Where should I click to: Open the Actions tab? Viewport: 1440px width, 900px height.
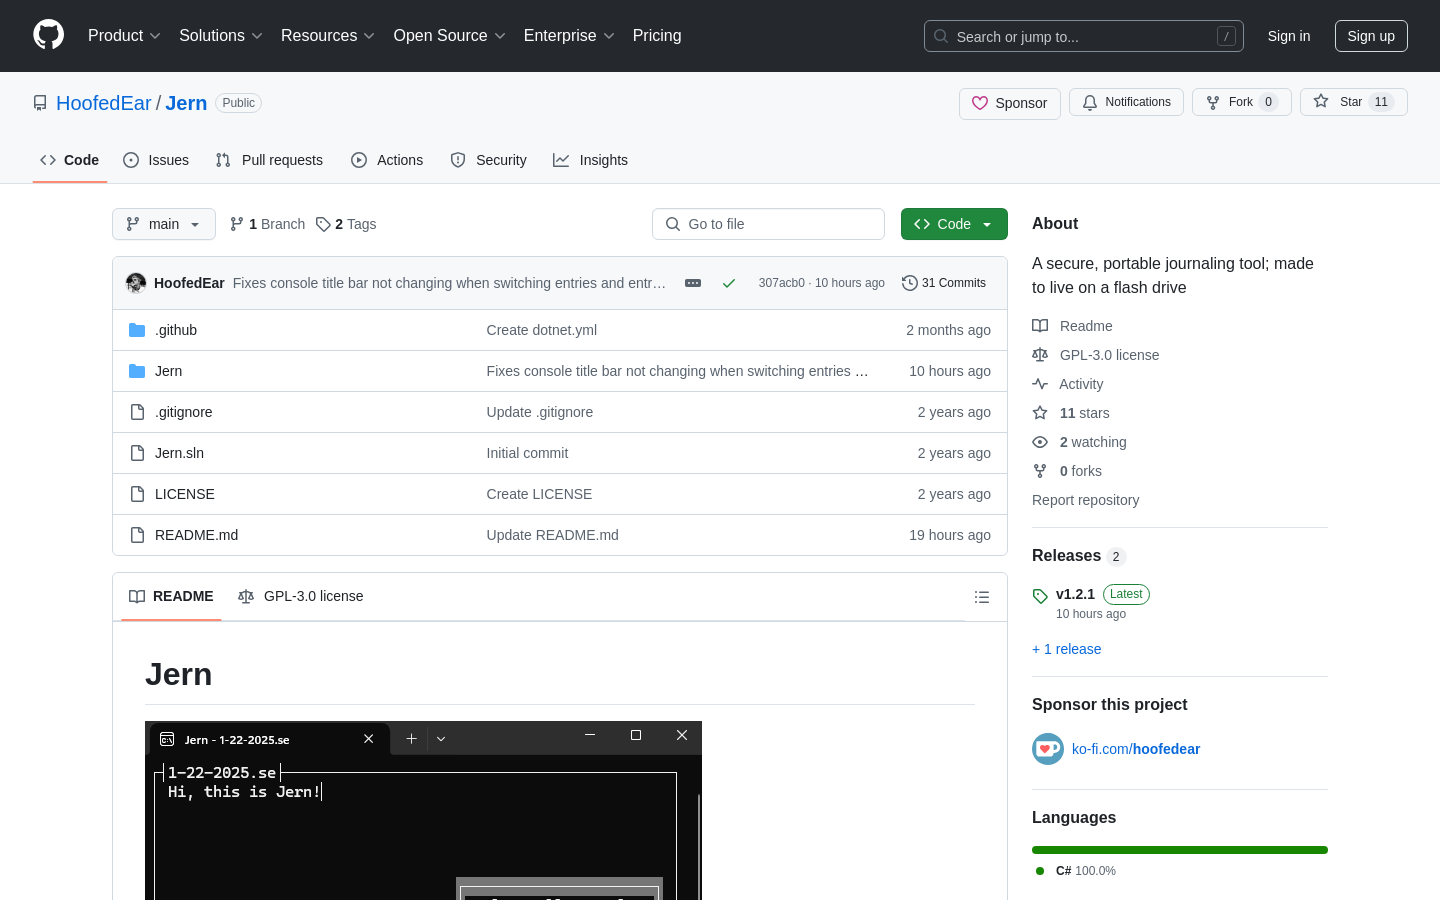(x=387, y=160)
